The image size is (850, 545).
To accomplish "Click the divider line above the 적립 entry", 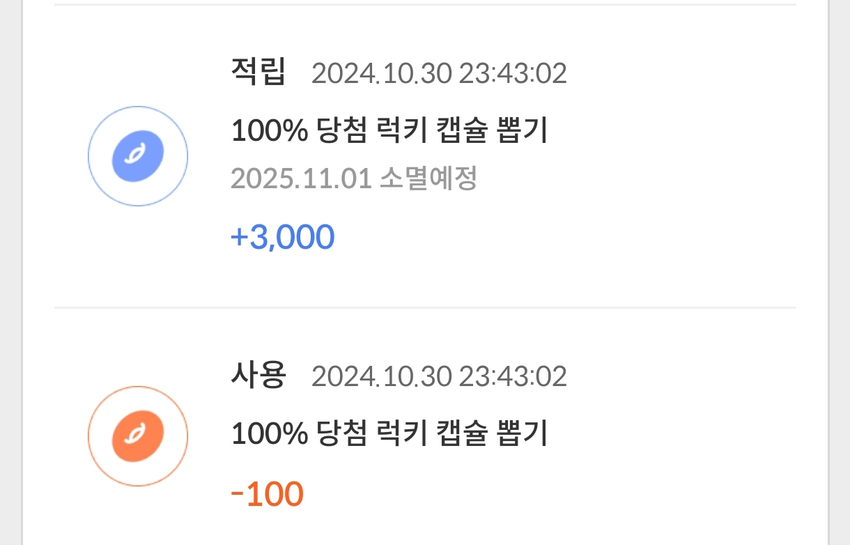I will [425, 5].
